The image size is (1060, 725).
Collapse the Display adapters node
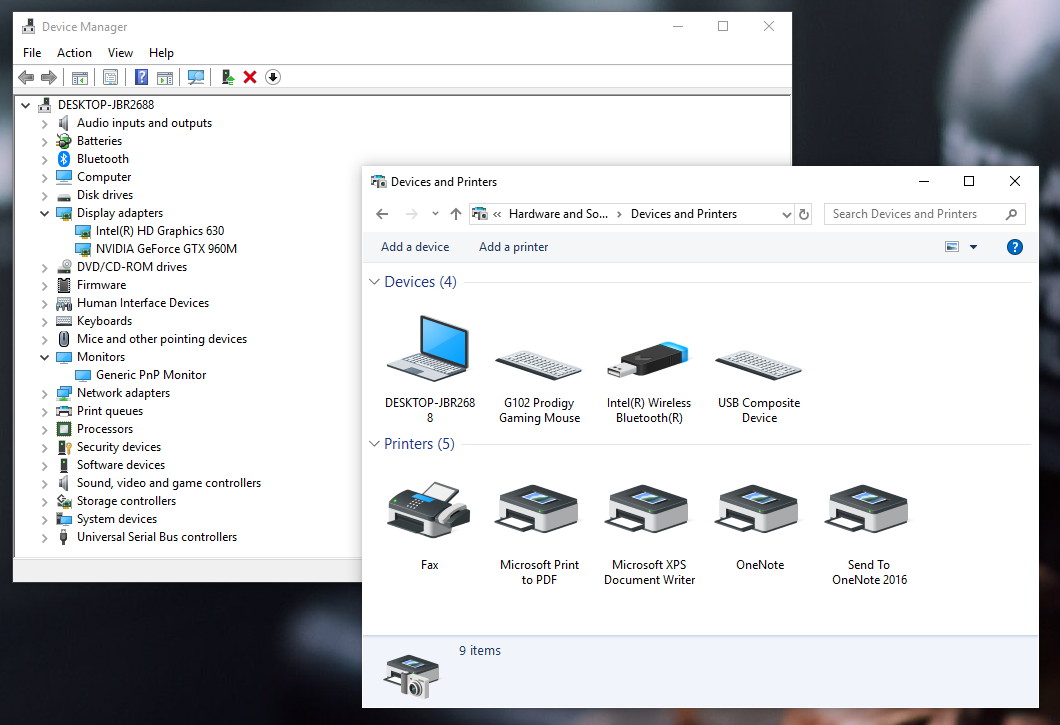click(x=45, y=213)
